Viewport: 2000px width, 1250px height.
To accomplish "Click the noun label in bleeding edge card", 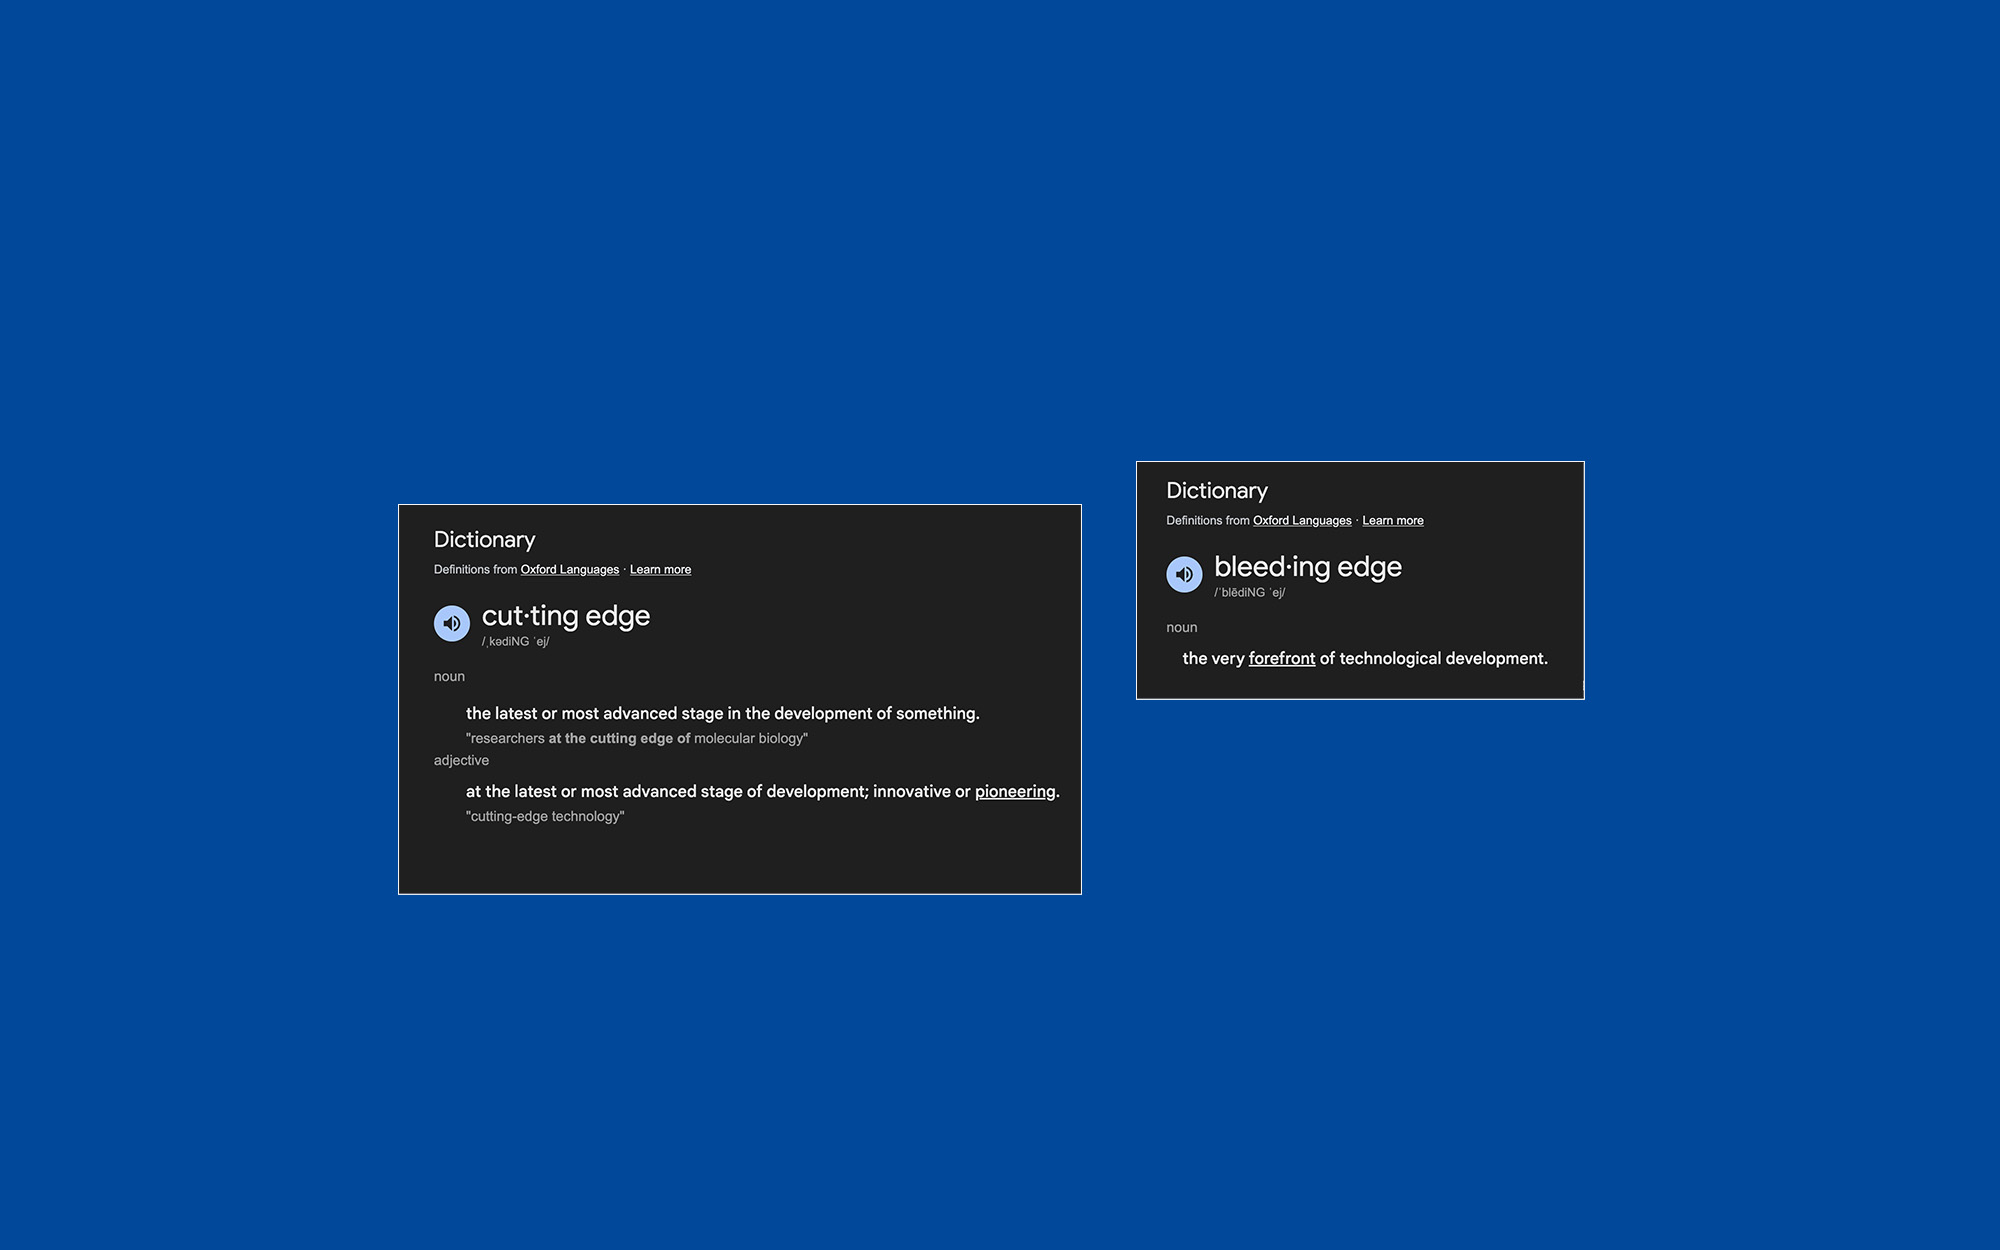I will click(x=1182, y=628).
